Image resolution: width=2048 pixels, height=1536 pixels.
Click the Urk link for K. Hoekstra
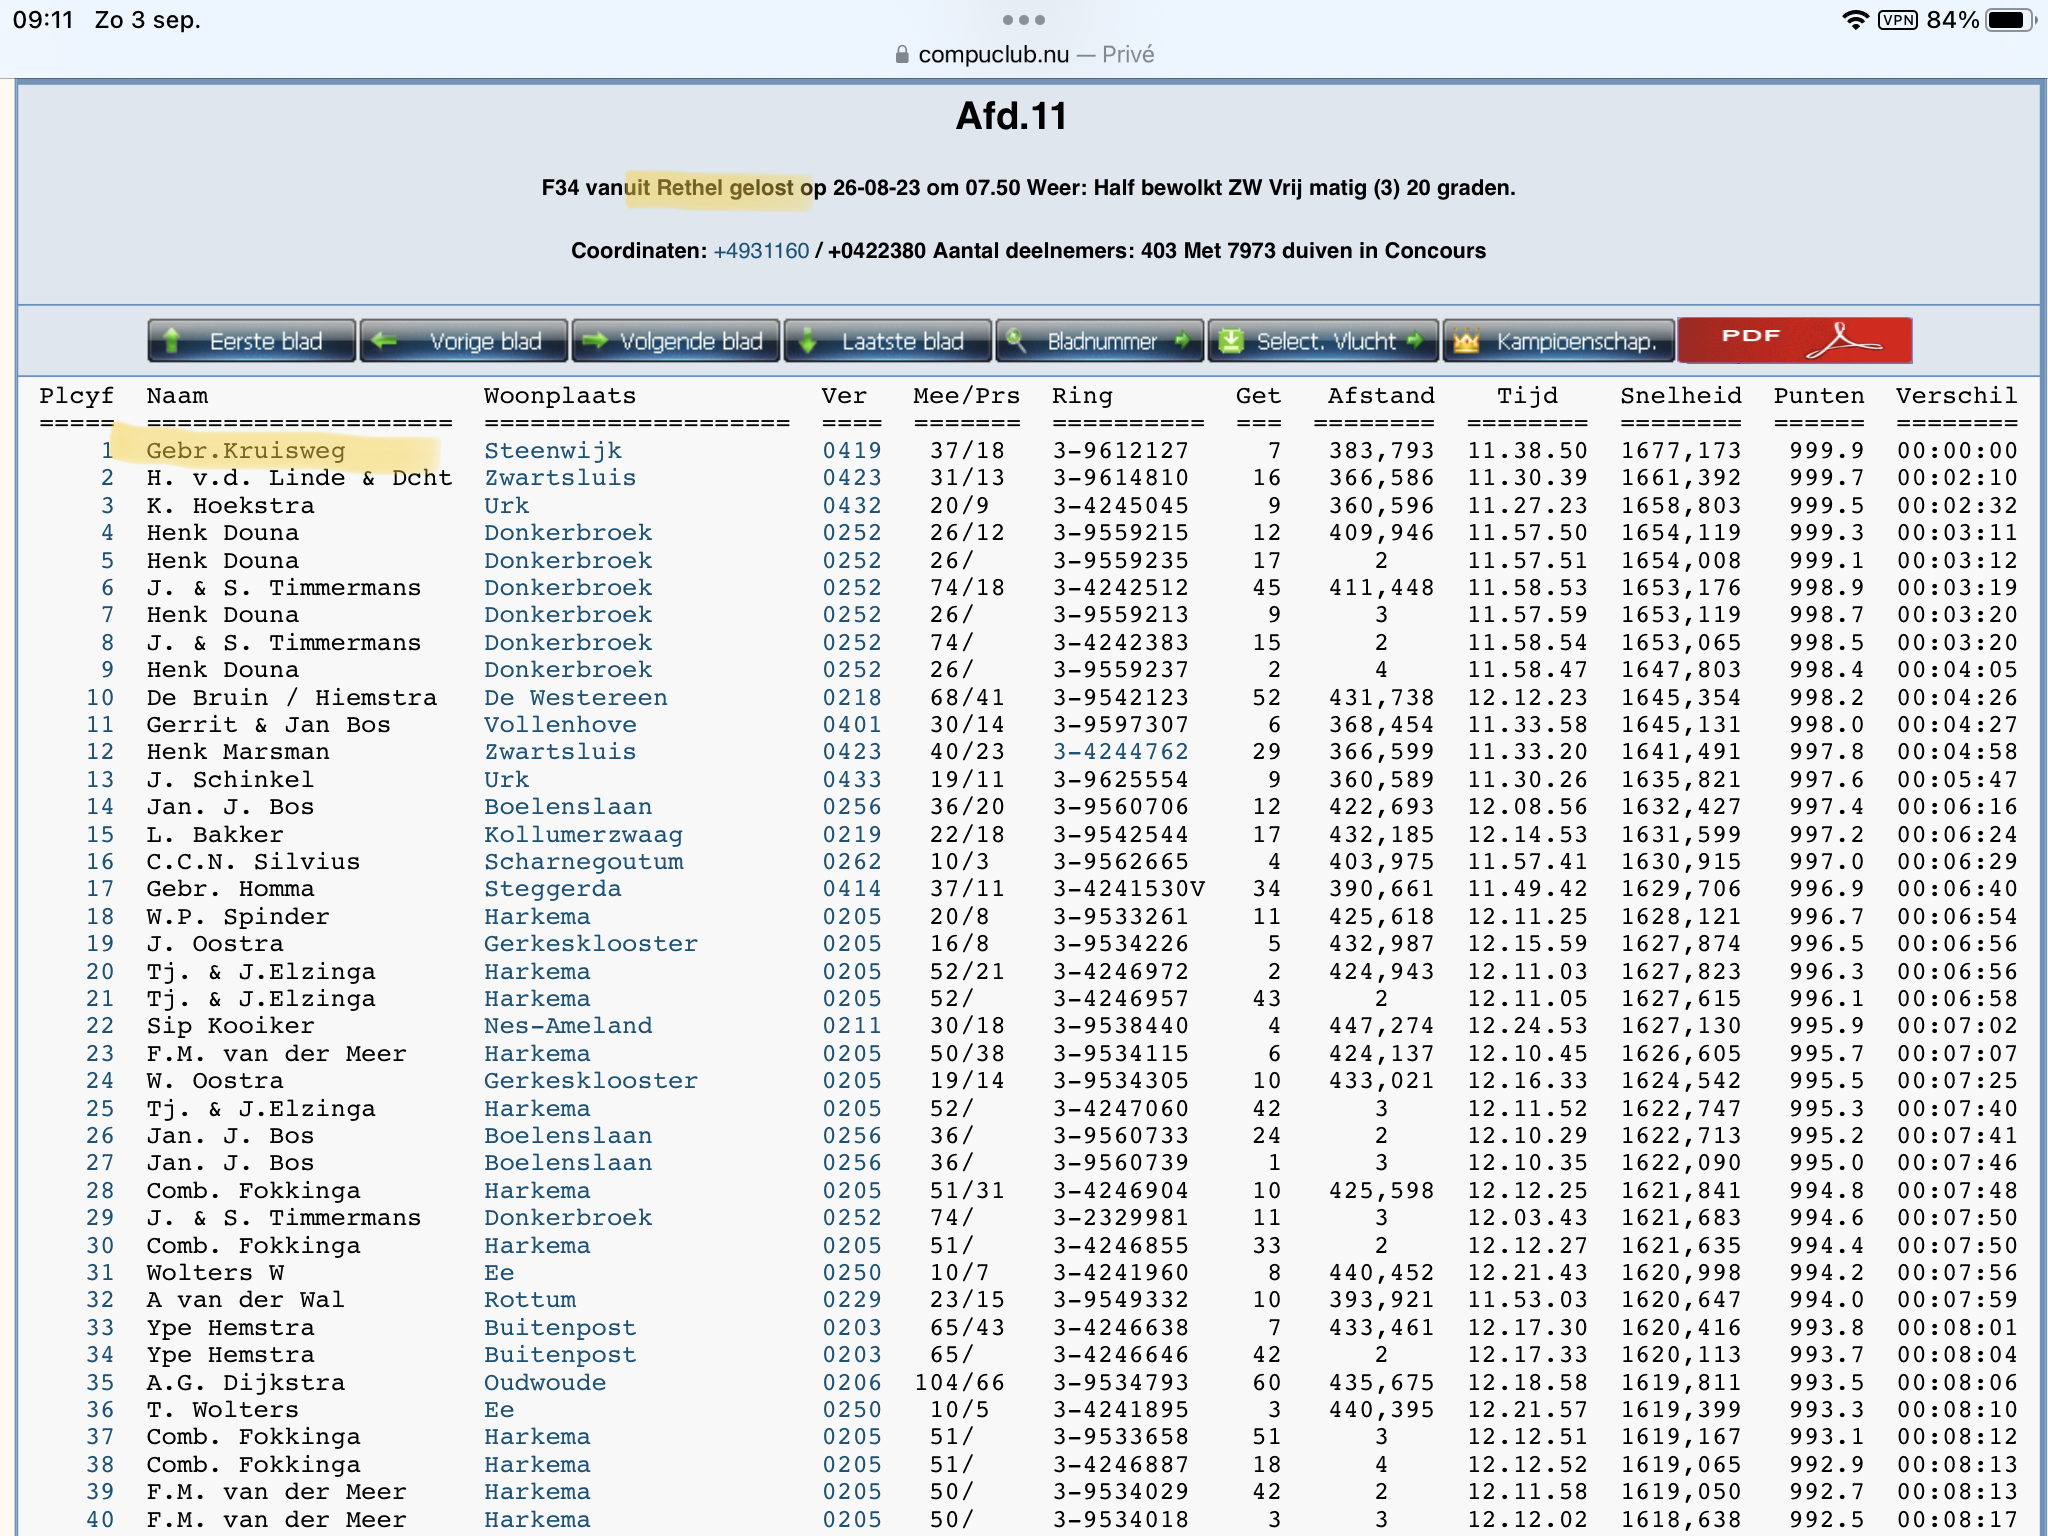click(x=507, y=506)
